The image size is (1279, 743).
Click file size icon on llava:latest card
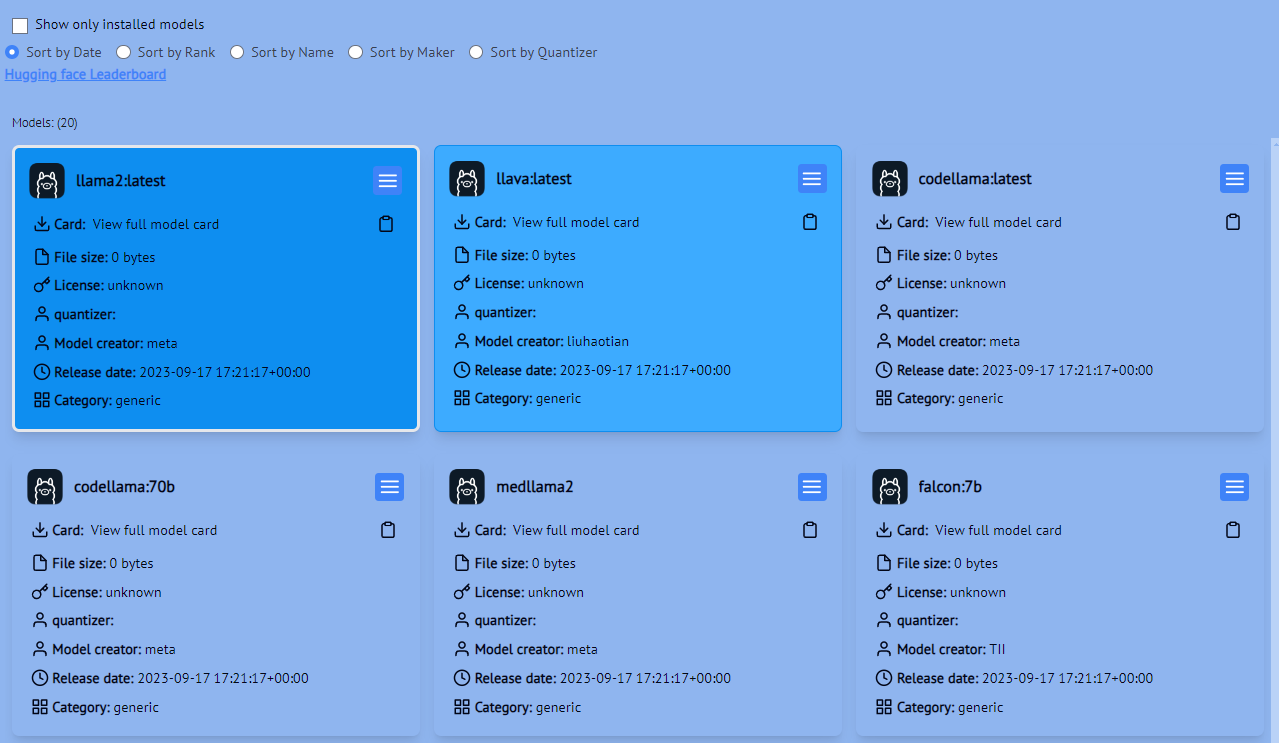point(461,254)
